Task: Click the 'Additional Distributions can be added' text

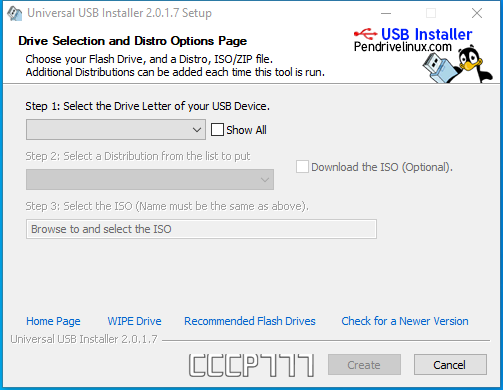Action: [175, 72]
